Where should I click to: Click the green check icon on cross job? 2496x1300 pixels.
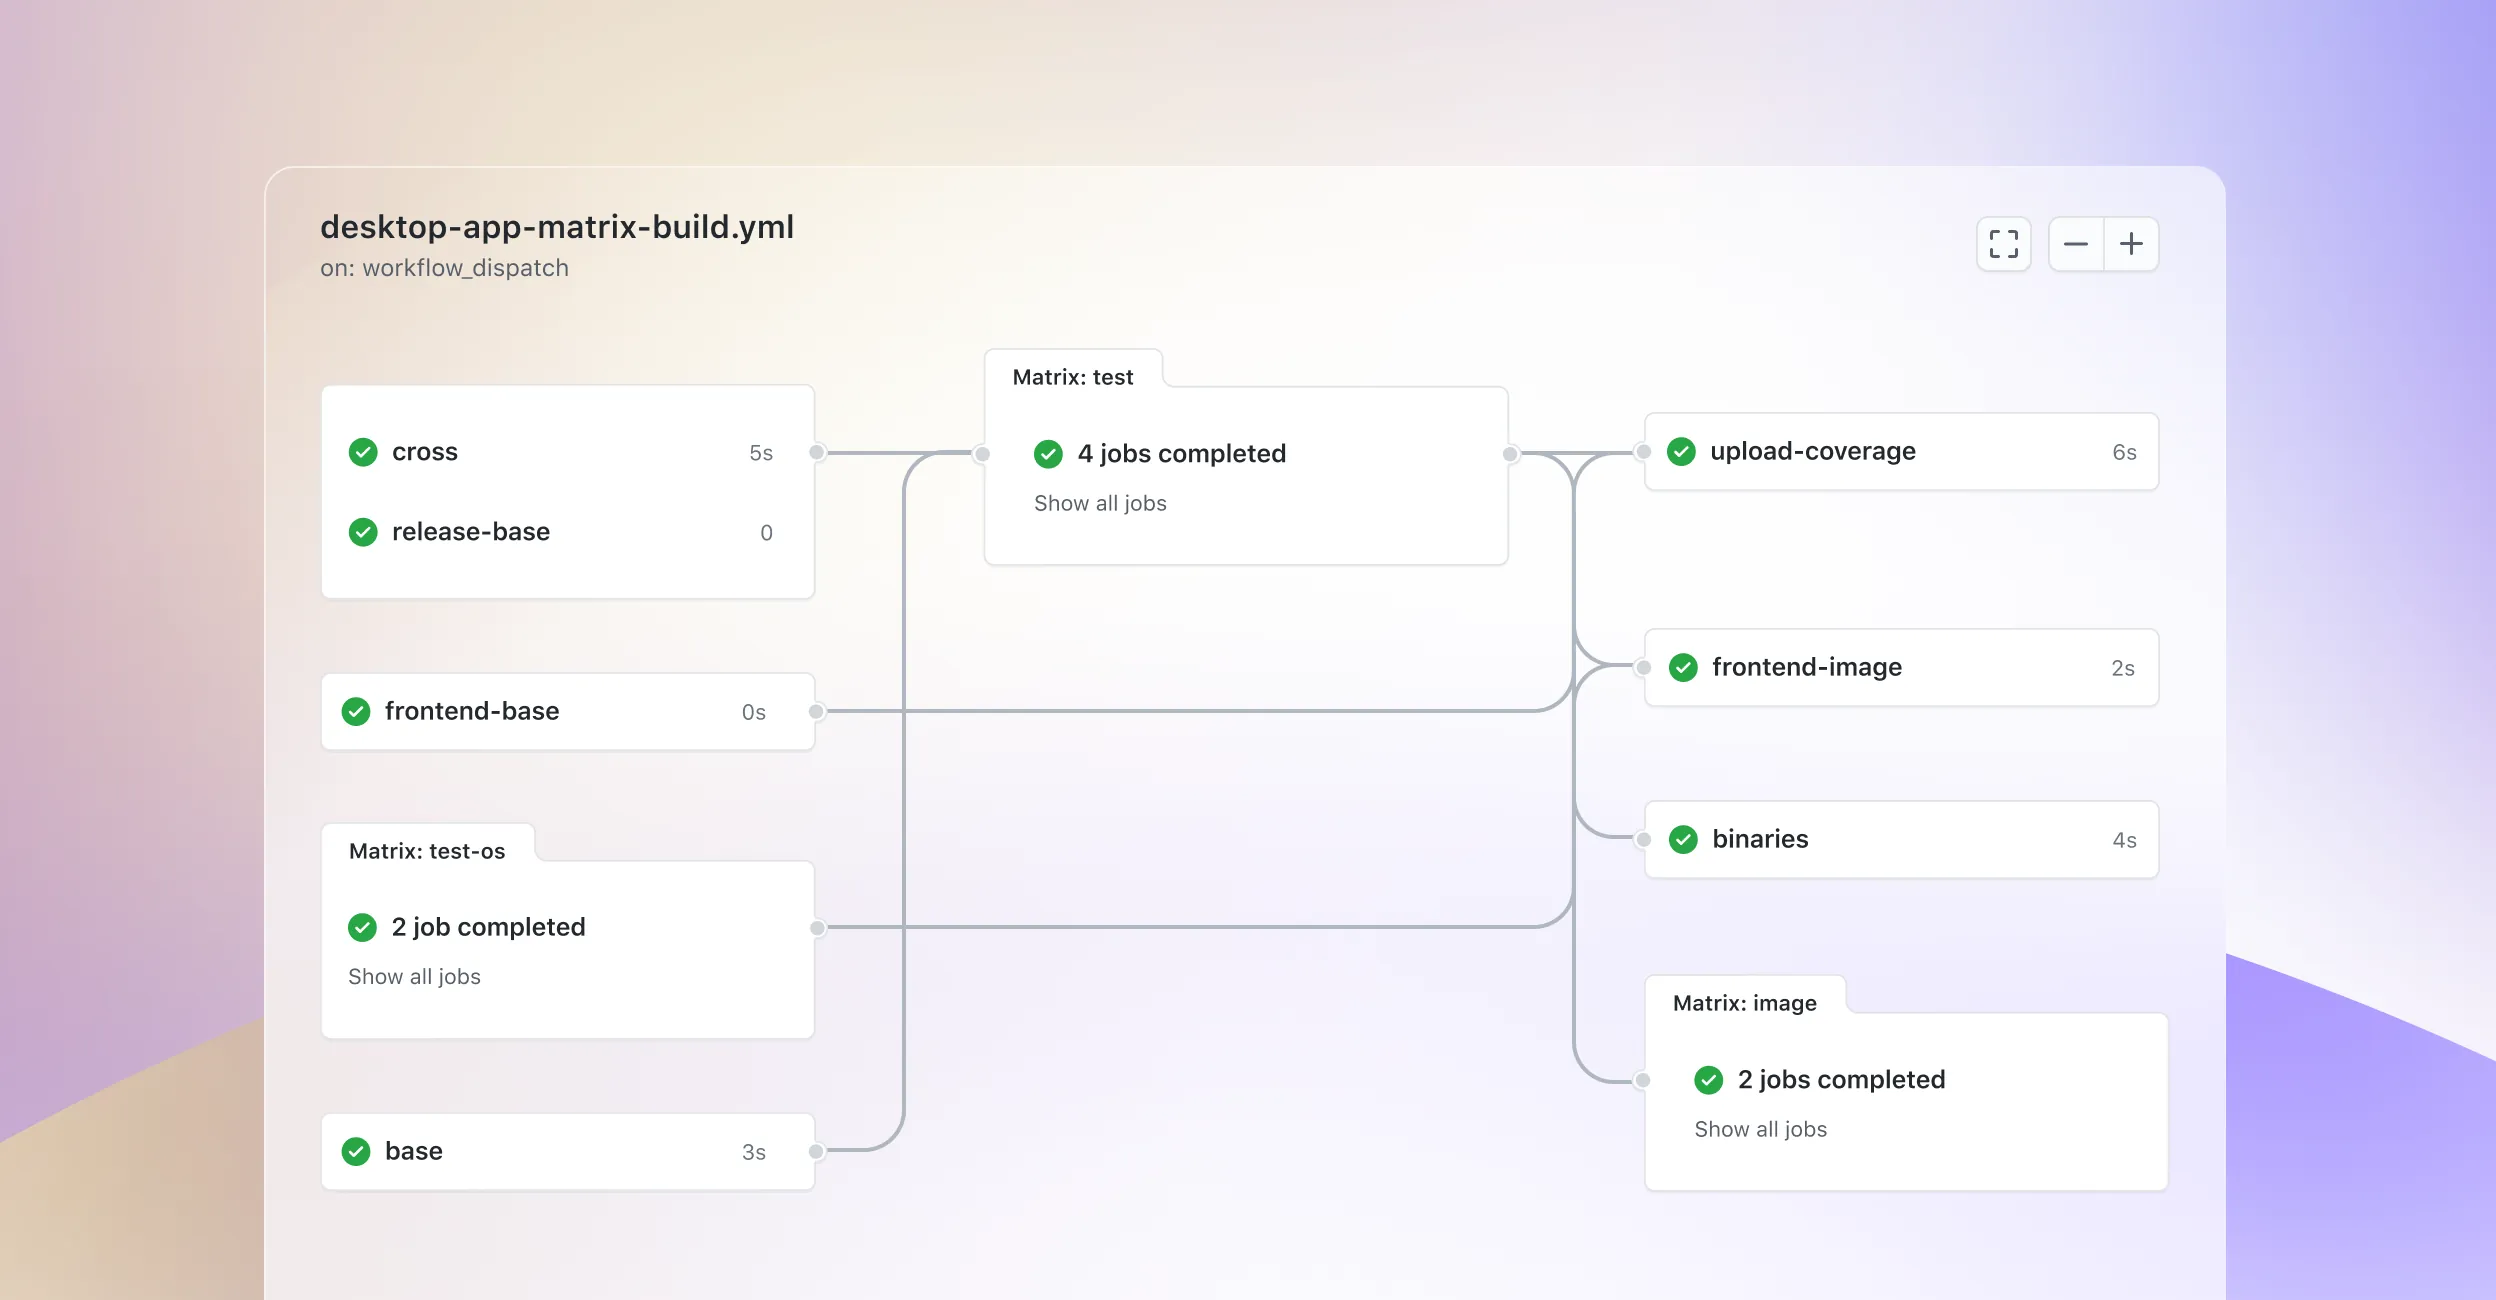363,452
